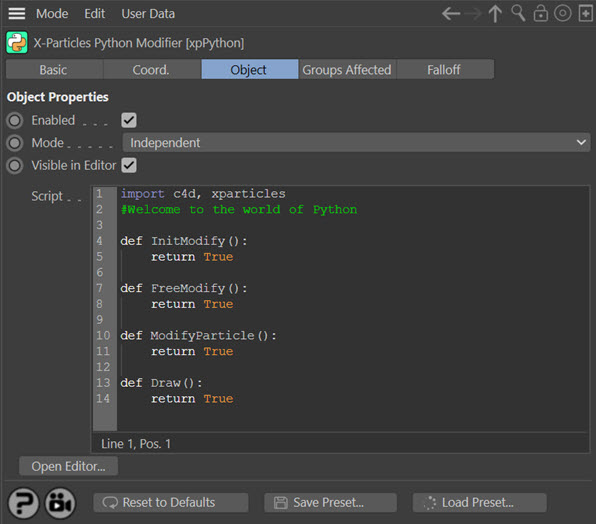Click line number 14 in script gutter
Image resolution: width=596 pixels, height=524 pixels.
coord(103,399)
